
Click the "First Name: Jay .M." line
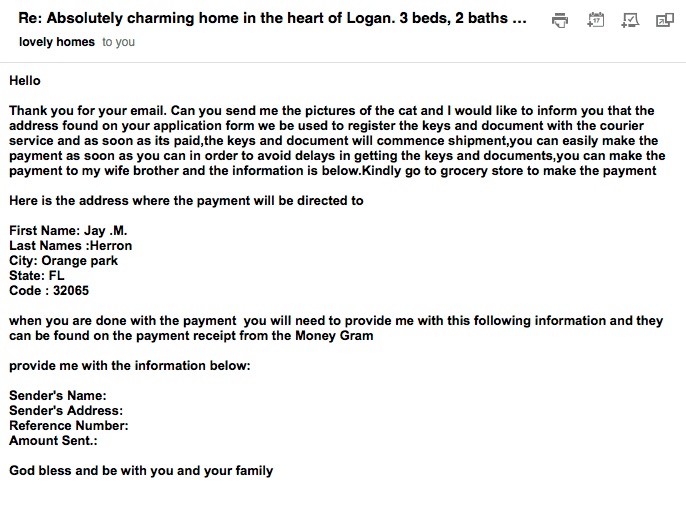pyautogui.click(x=68, y=230)
